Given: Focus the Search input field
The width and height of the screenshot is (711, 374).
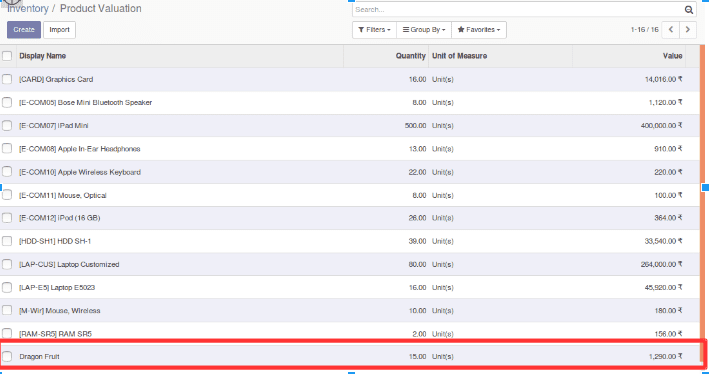Looking at the screenshot, I should (x=518, y=10).
